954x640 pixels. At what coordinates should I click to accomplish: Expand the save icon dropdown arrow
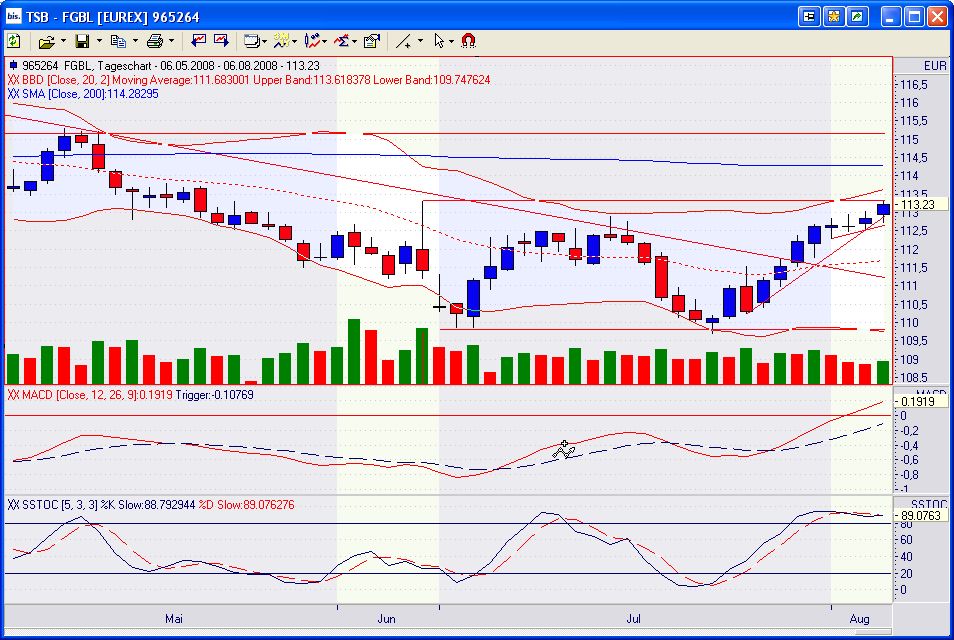pyautogui.click(x=99, y=41)
